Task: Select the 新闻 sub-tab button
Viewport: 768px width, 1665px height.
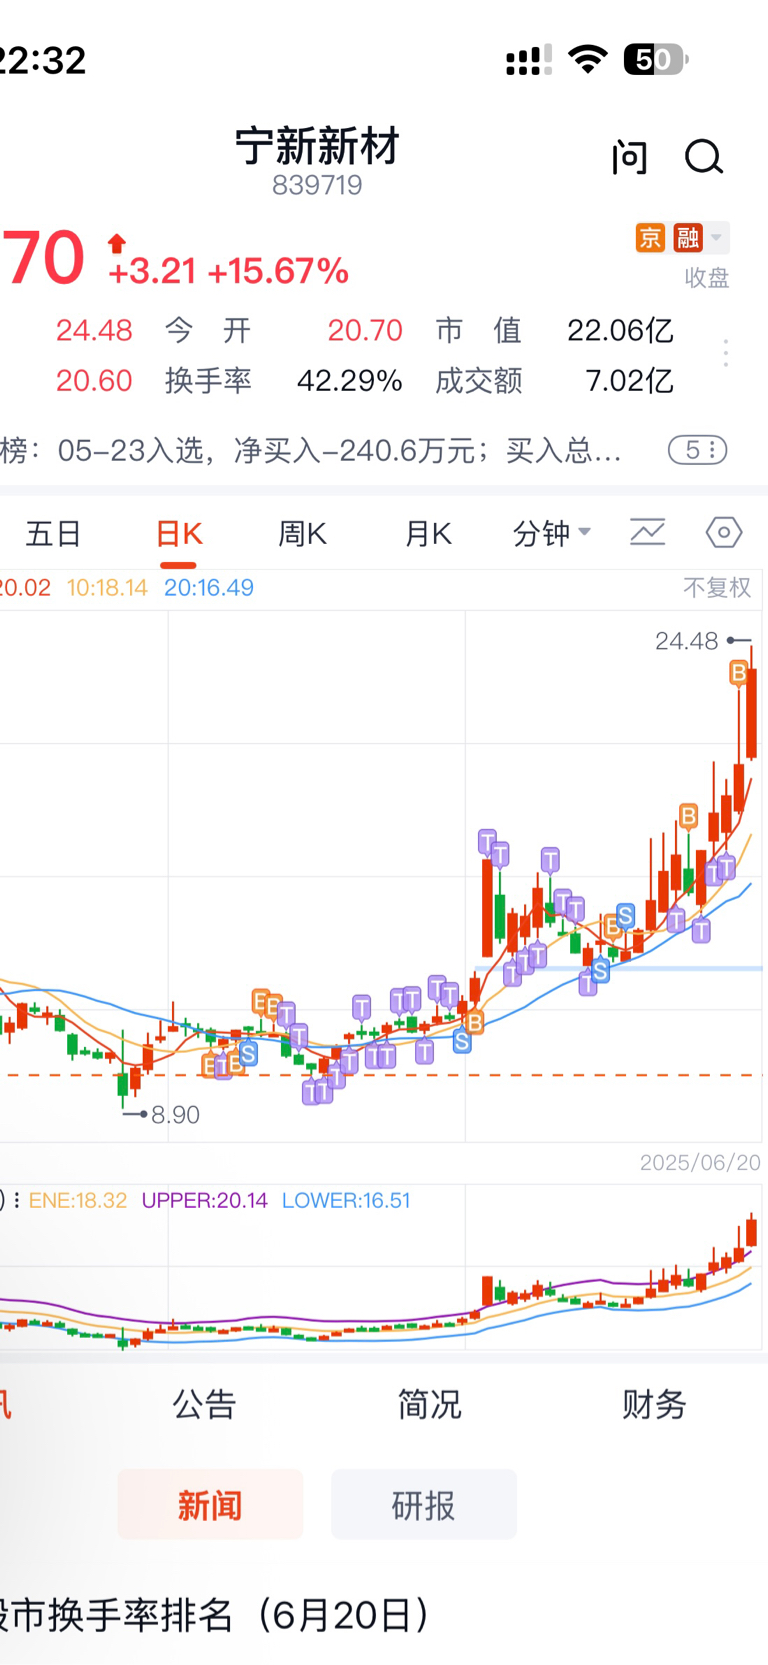Action: pyautogui.click(x=210, y=1504)
